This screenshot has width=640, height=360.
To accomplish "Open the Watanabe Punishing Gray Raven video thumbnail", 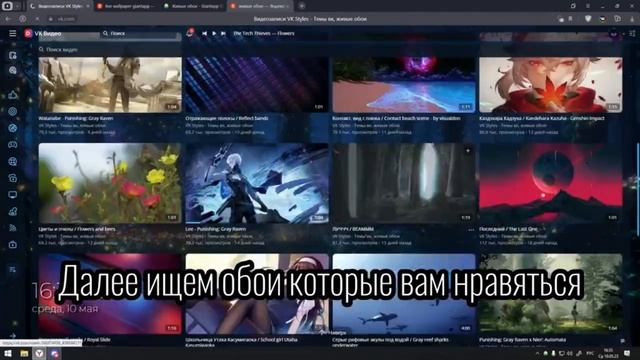I will pos(110,85).
